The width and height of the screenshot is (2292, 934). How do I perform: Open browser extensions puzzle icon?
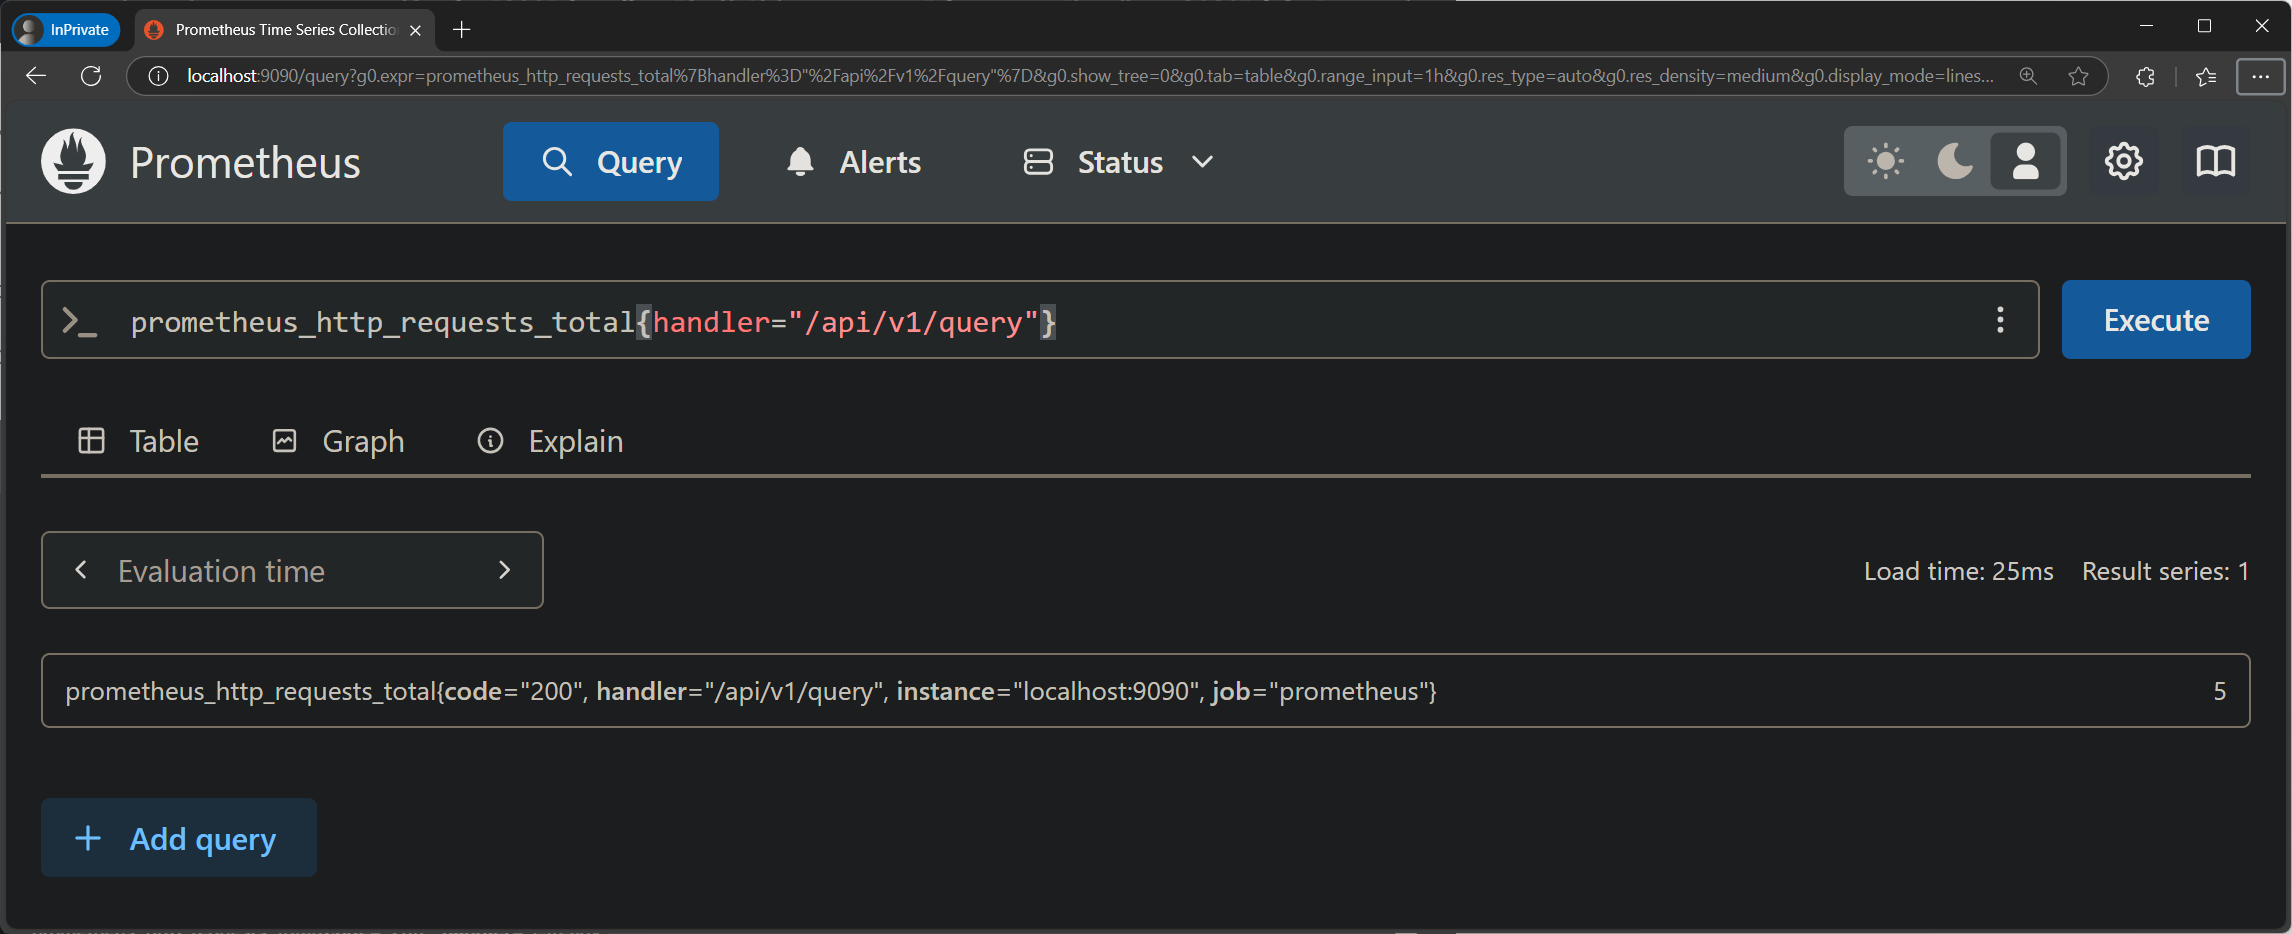pyautogui.click(x=2145, y=76)
